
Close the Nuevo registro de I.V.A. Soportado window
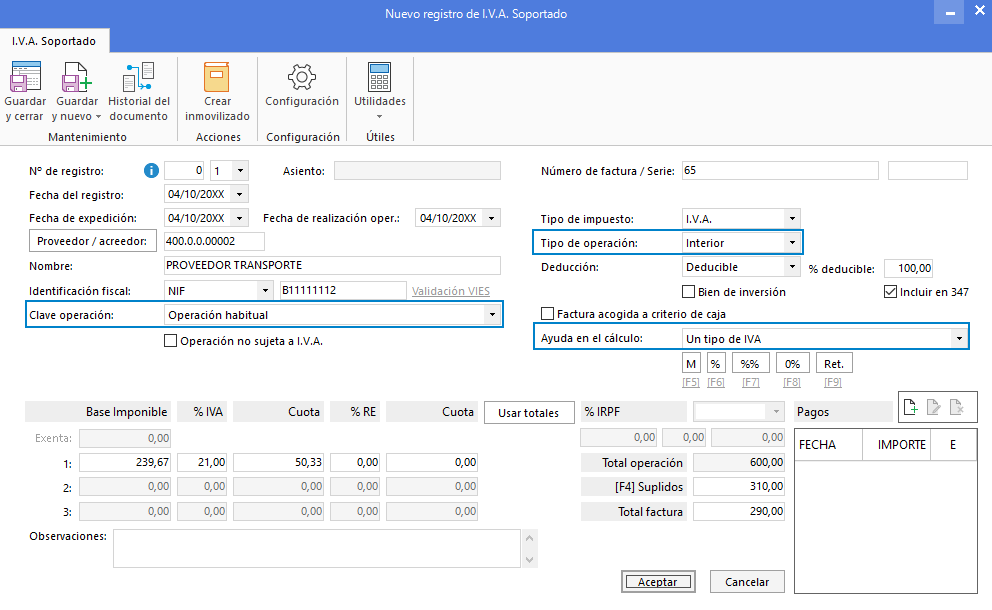(980, 11)
